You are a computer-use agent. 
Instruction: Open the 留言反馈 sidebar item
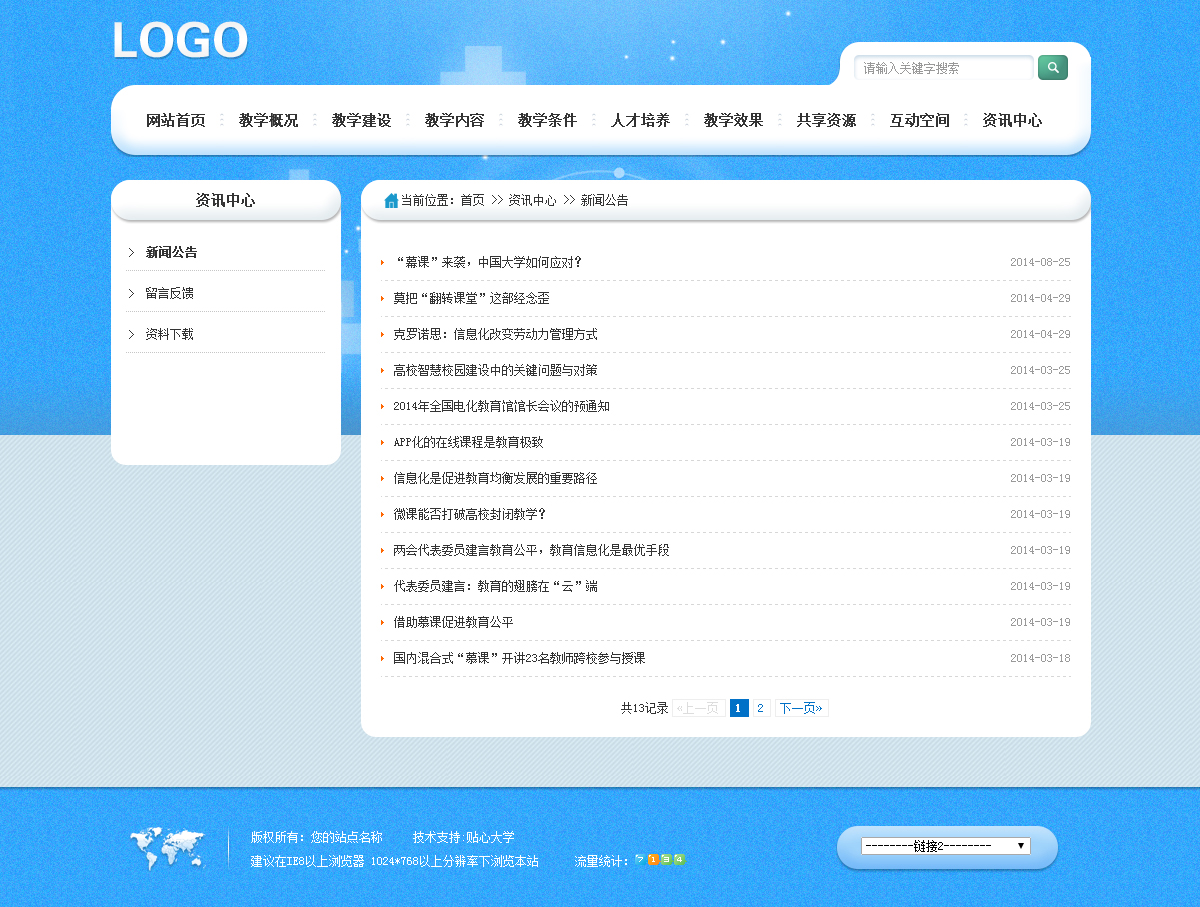click(x=169, y=294)
